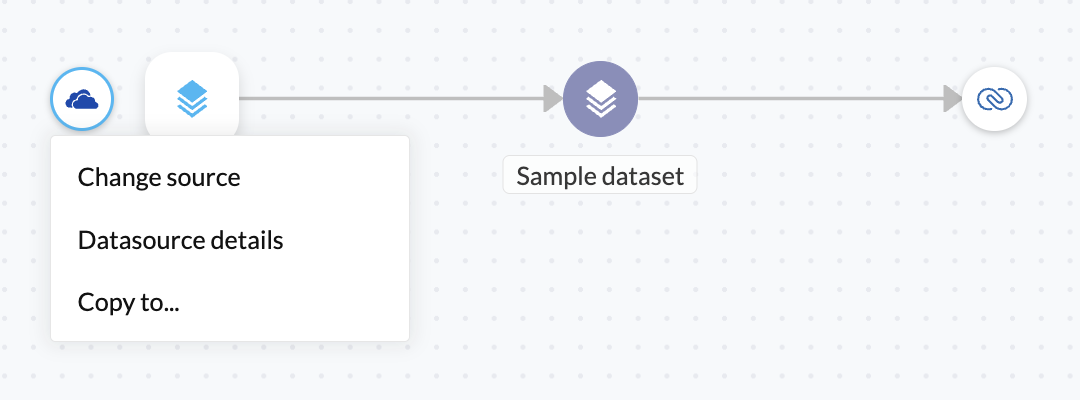The height and width of the screenshot is (400, 1080).
Task: Select the "Copy to..." menu option
Action: pos(129,302)
